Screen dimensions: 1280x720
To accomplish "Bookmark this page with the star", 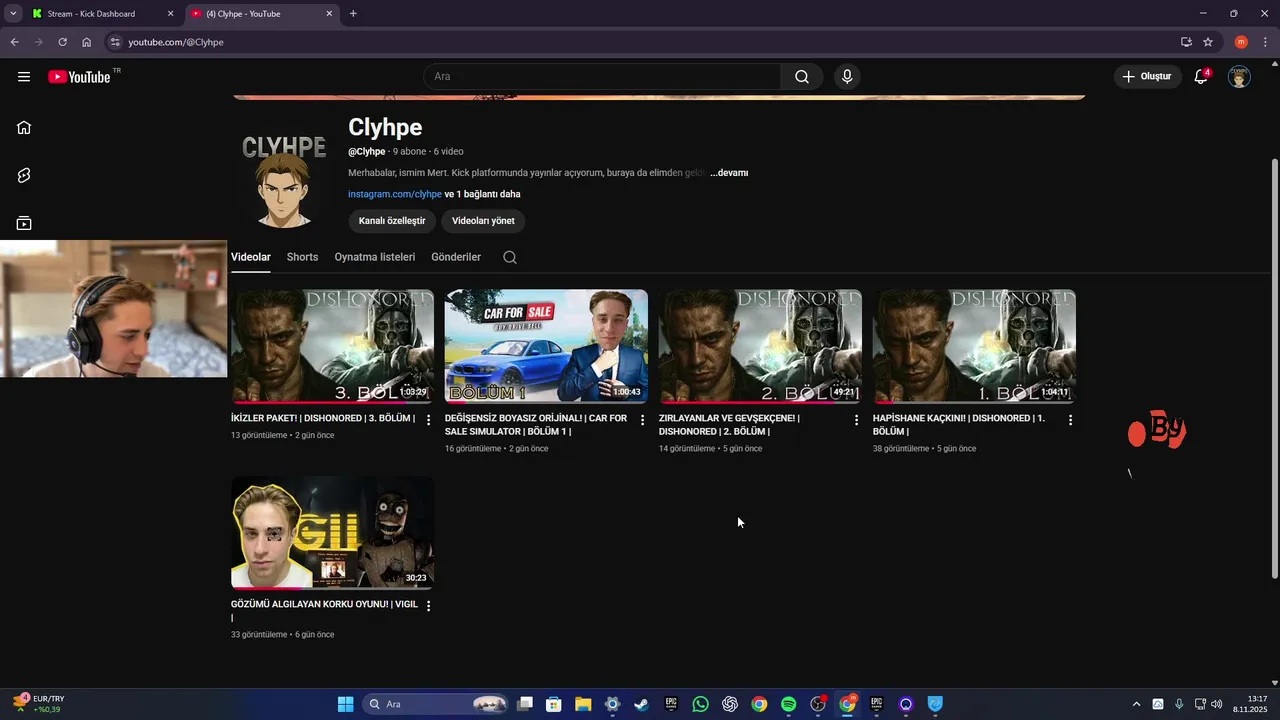I will (x=1208, y=42).
